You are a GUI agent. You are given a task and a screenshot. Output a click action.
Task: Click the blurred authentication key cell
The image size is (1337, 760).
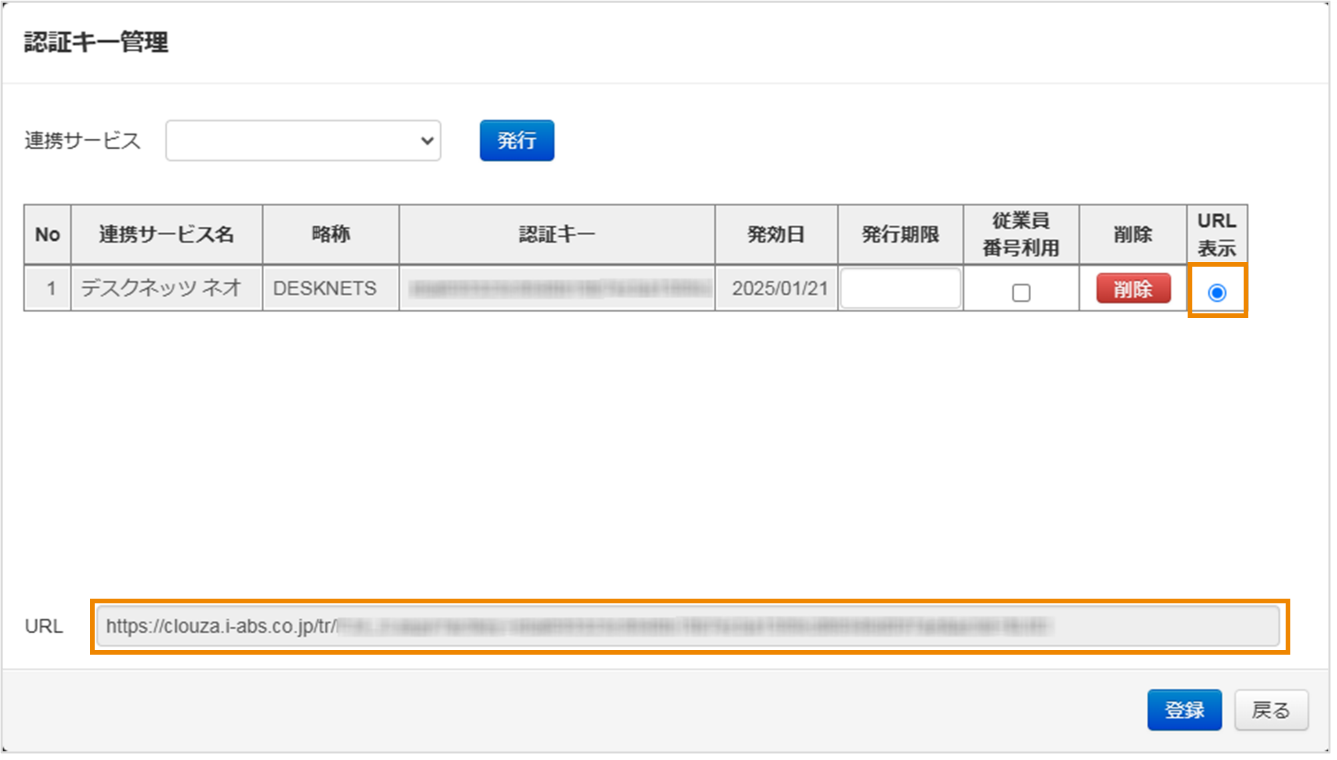(556, 289)
